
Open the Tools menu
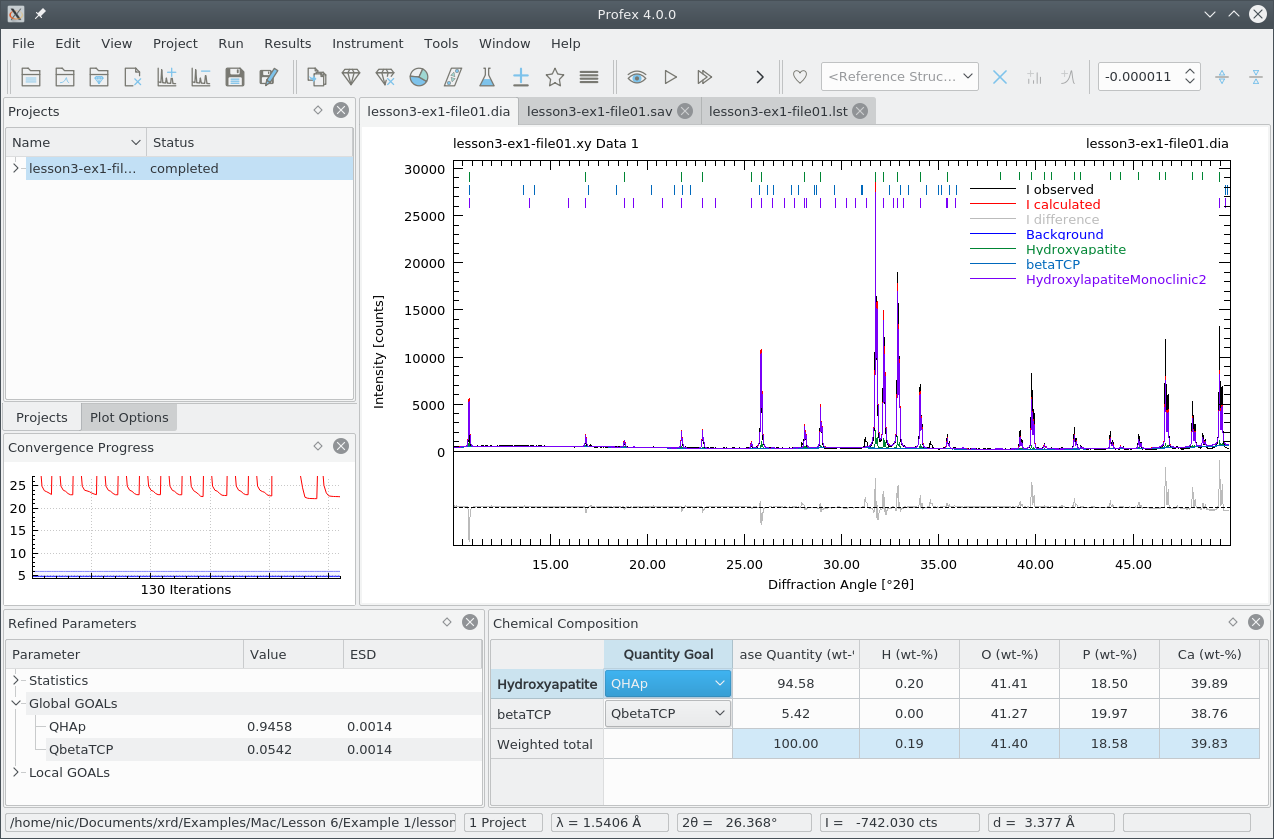[x=441, y=43]
